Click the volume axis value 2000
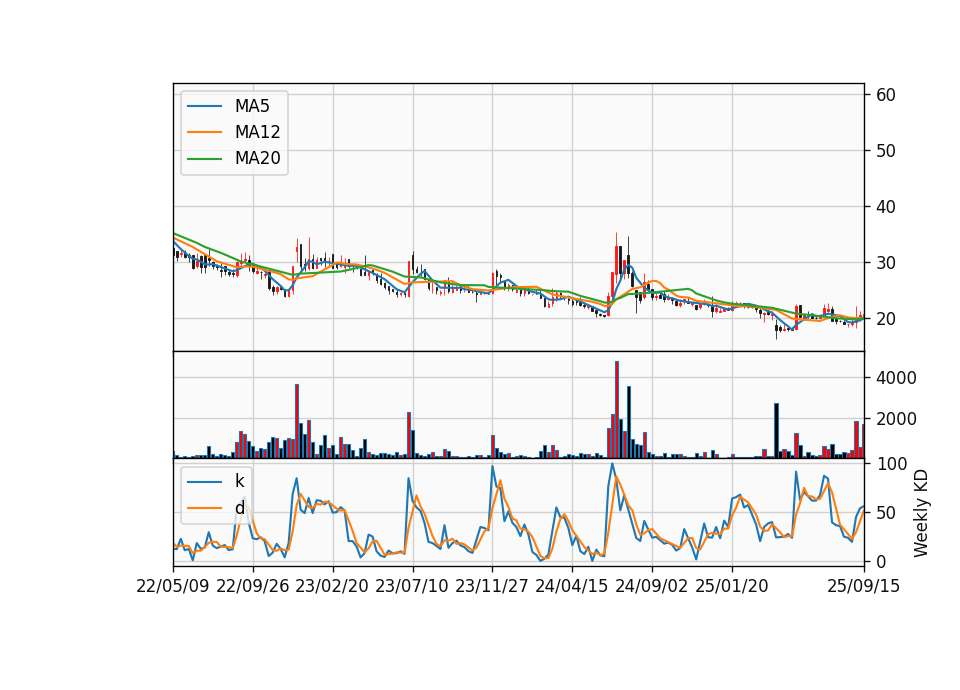The height and width of the screenshot is (690, 960). click(896, 419)
